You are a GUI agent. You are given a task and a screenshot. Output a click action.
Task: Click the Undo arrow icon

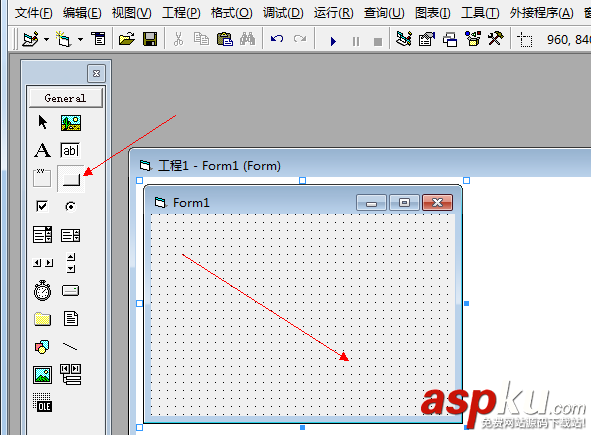[x=277, y=39]
